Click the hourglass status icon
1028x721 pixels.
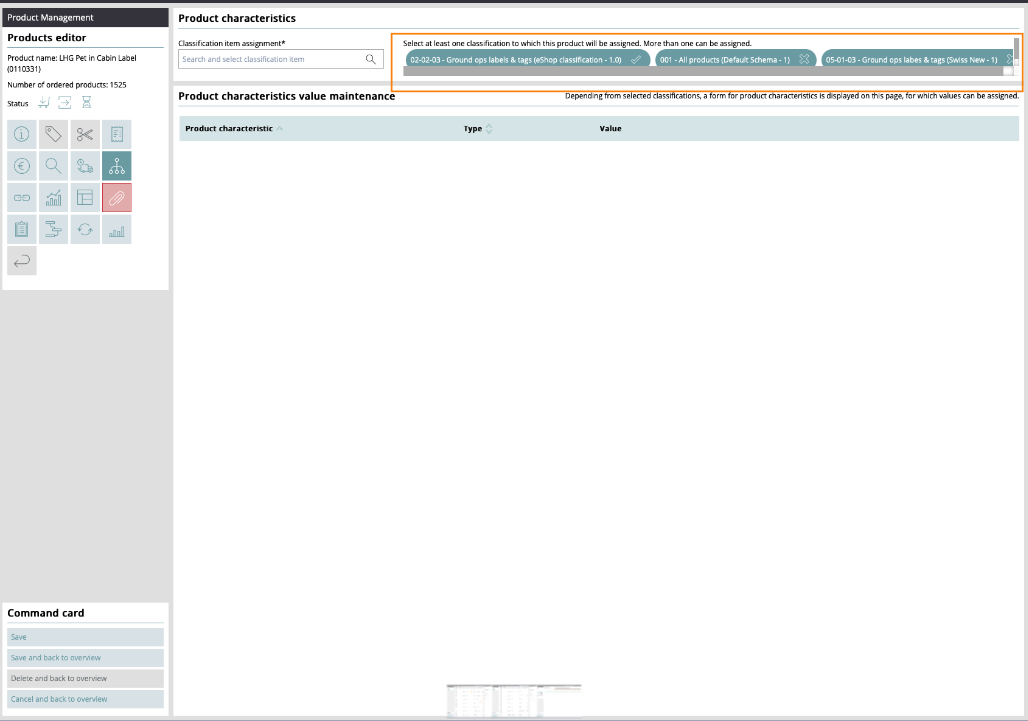[86, 102]
